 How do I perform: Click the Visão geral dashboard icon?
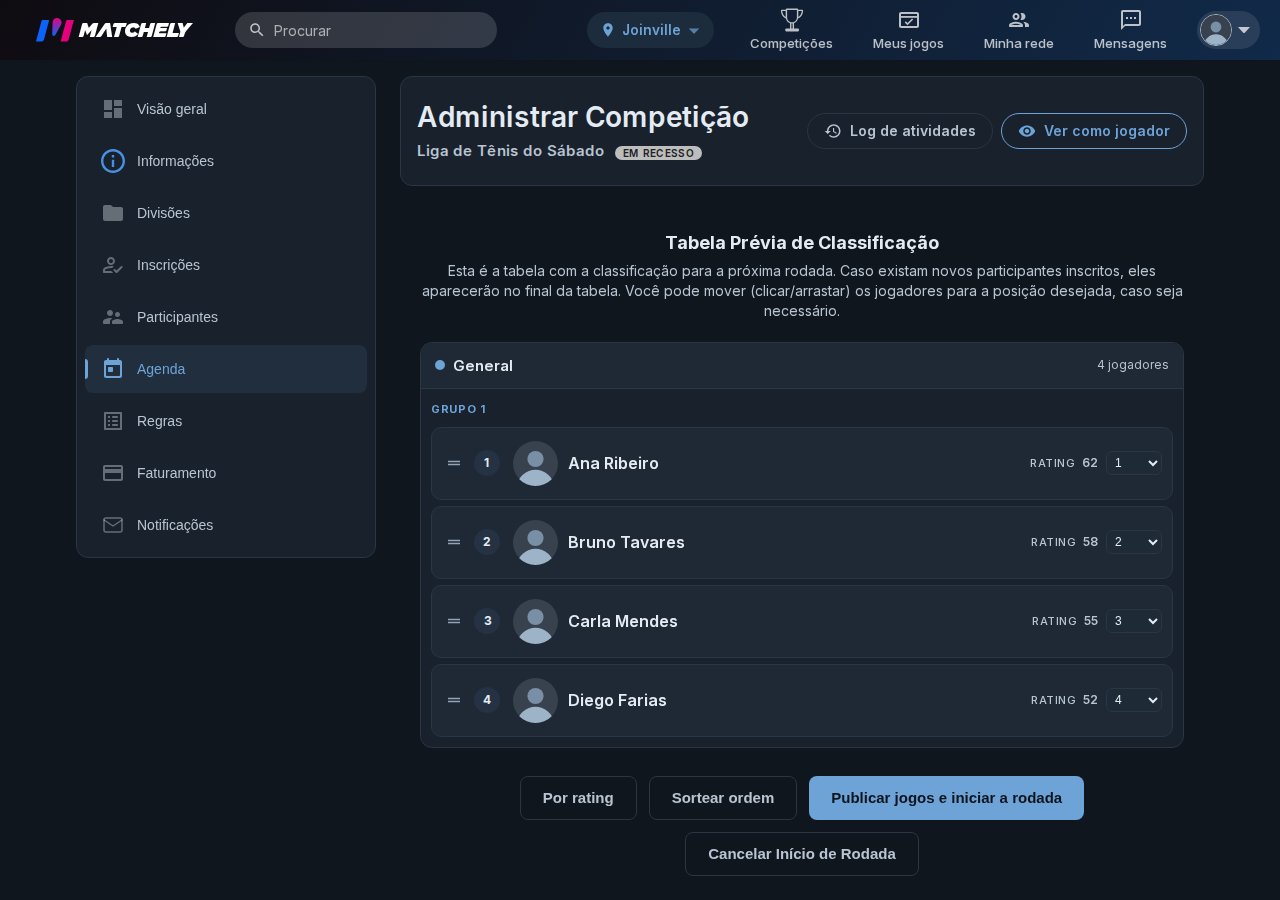click(x=113, y=109)
